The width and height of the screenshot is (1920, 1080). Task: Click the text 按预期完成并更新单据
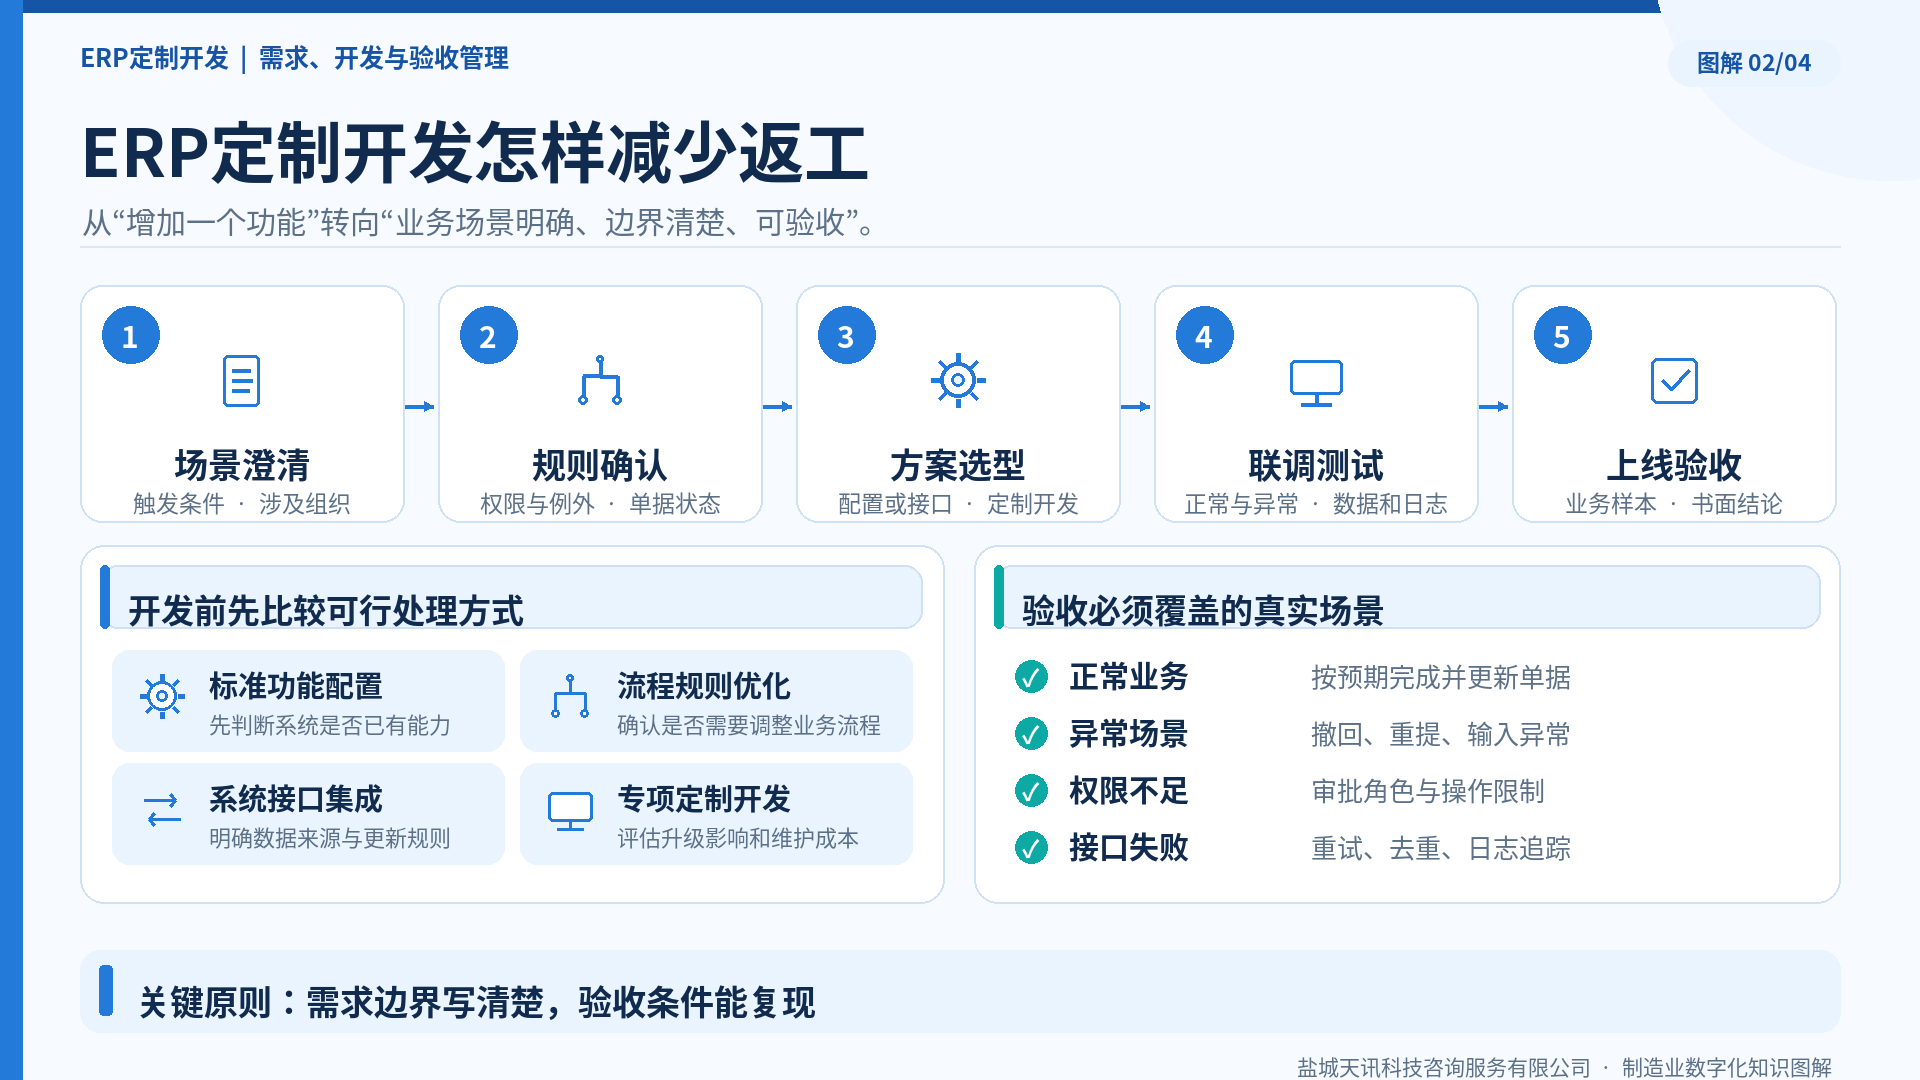pos(1441,677)
